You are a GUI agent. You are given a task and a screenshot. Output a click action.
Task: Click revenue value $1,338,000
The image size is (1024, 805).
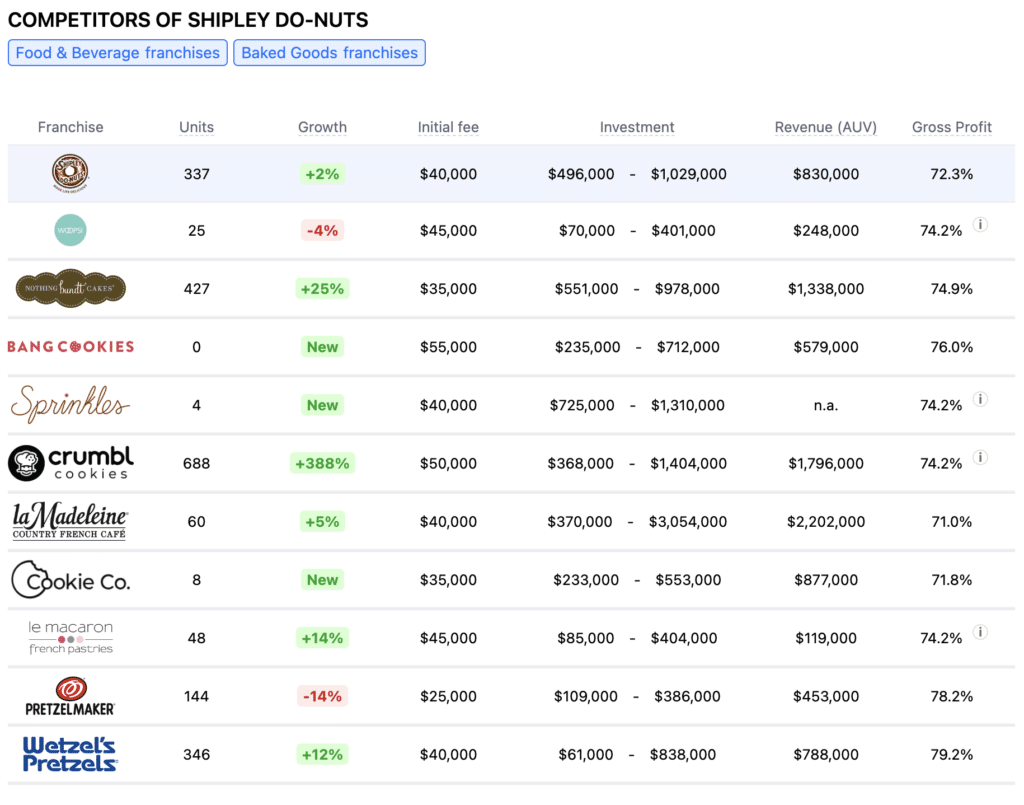[825, 289]
